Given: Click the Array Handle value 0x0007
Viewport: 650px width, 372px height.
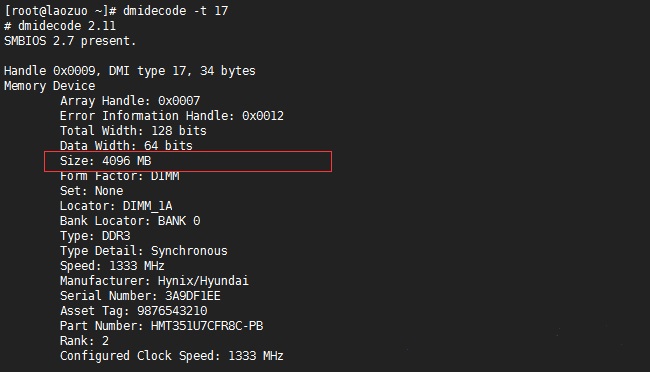Looking at the screenshot, I should pos(179,101).
